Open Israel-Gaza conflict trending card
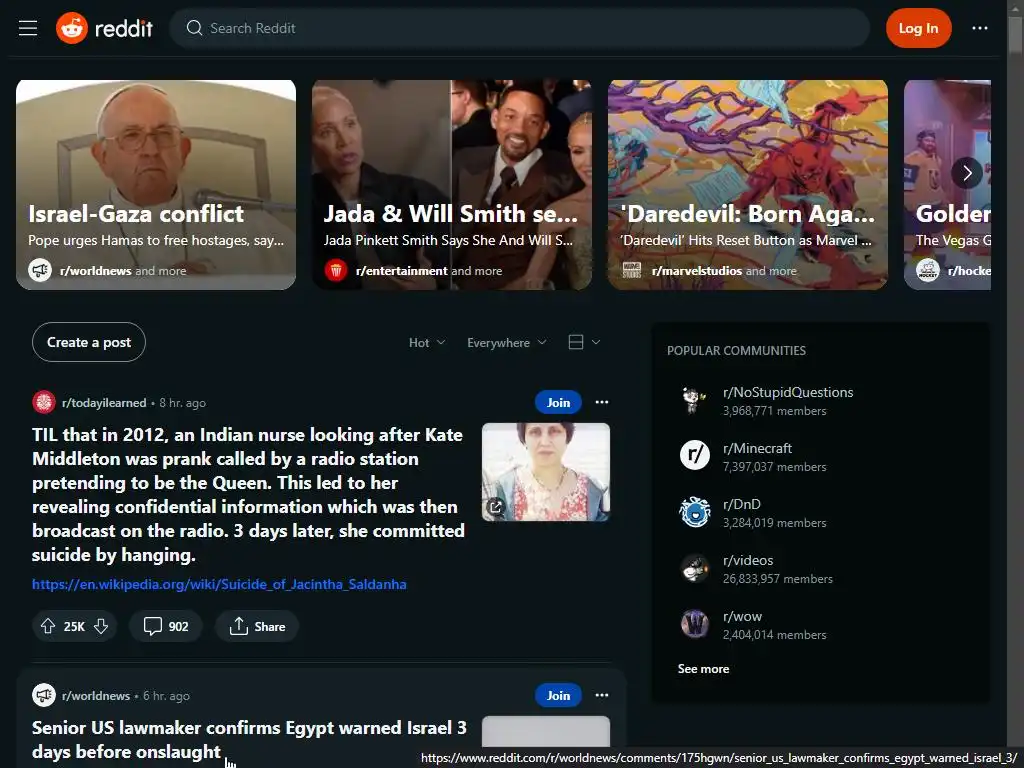The height and width of the screenshot is (768, 1024). point(155,185)
